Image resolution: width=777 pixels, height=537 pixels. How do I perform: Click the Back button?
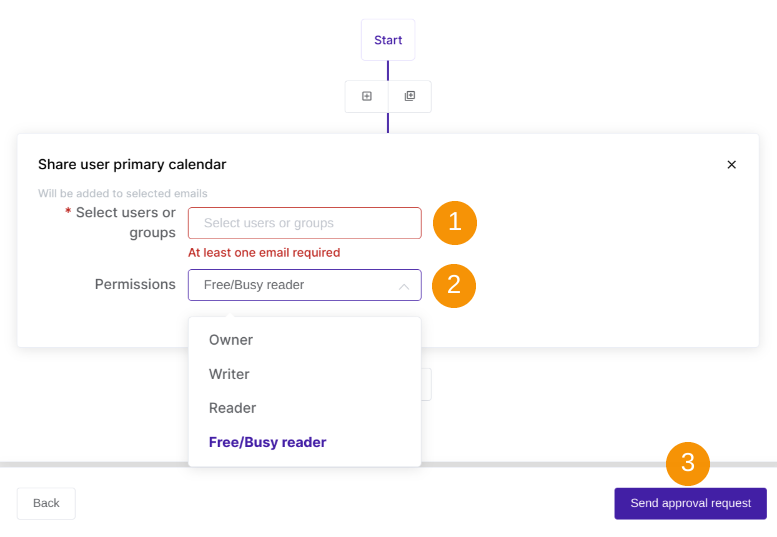click(x=46, y=503)
